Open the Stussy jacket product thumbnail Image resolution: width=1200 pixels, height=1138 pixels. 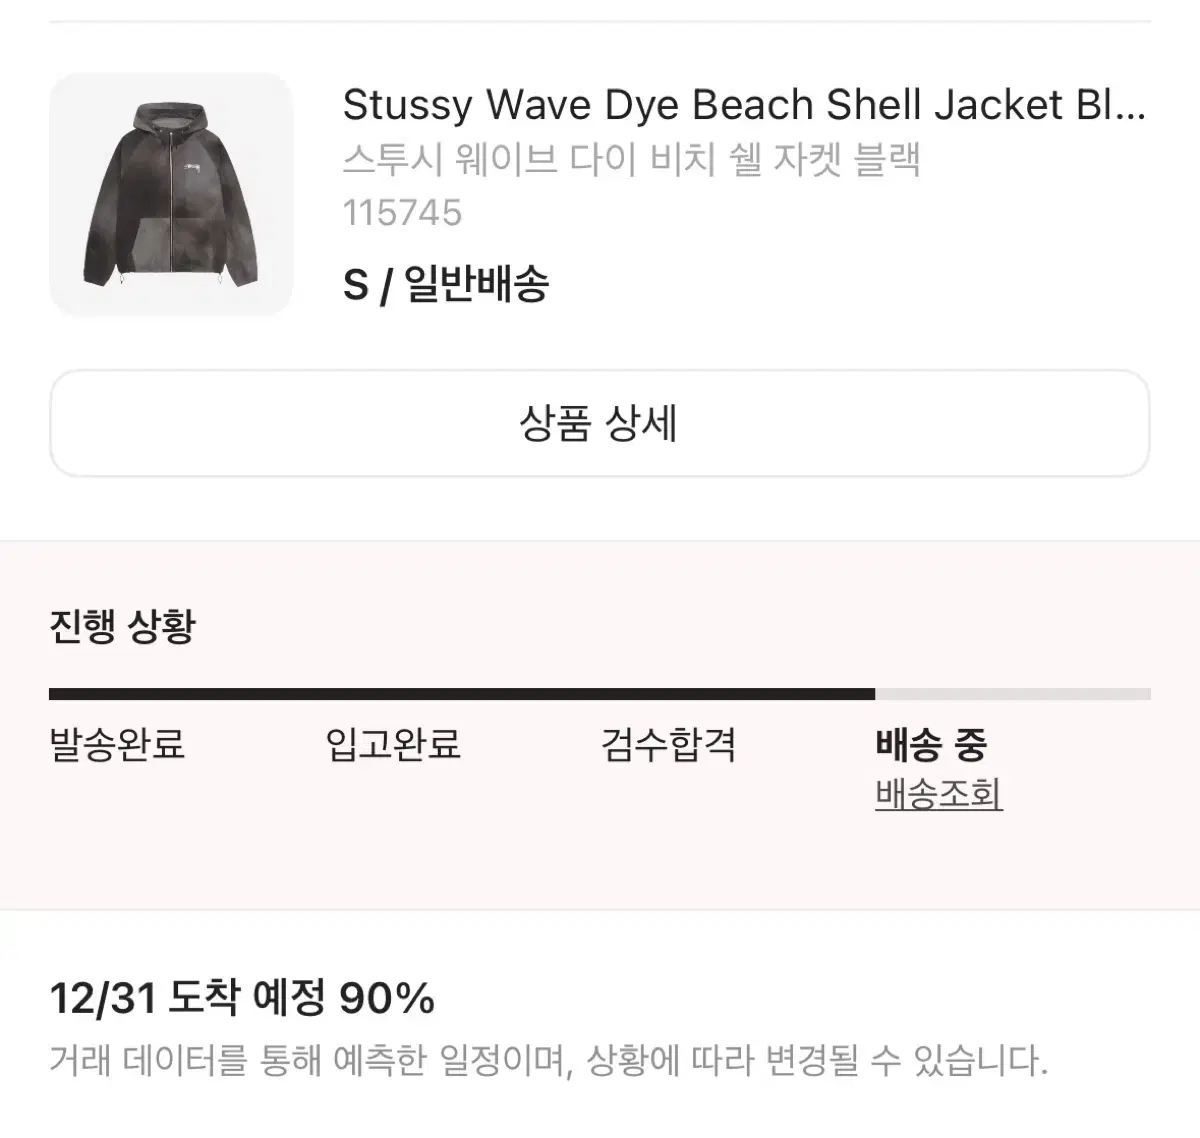point(171,194)
